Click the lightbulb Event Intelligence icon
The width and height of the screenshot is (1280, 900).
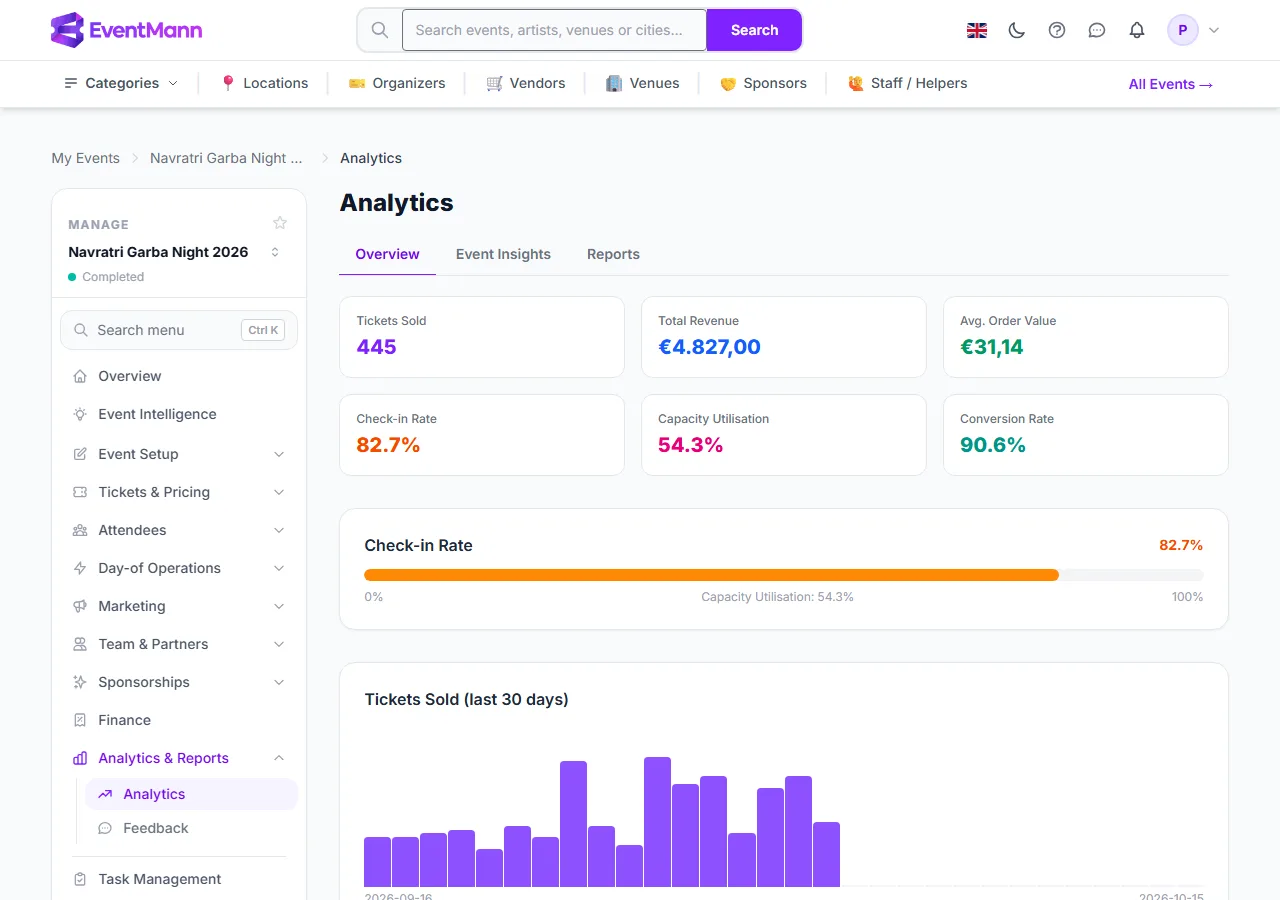[80, 414]
